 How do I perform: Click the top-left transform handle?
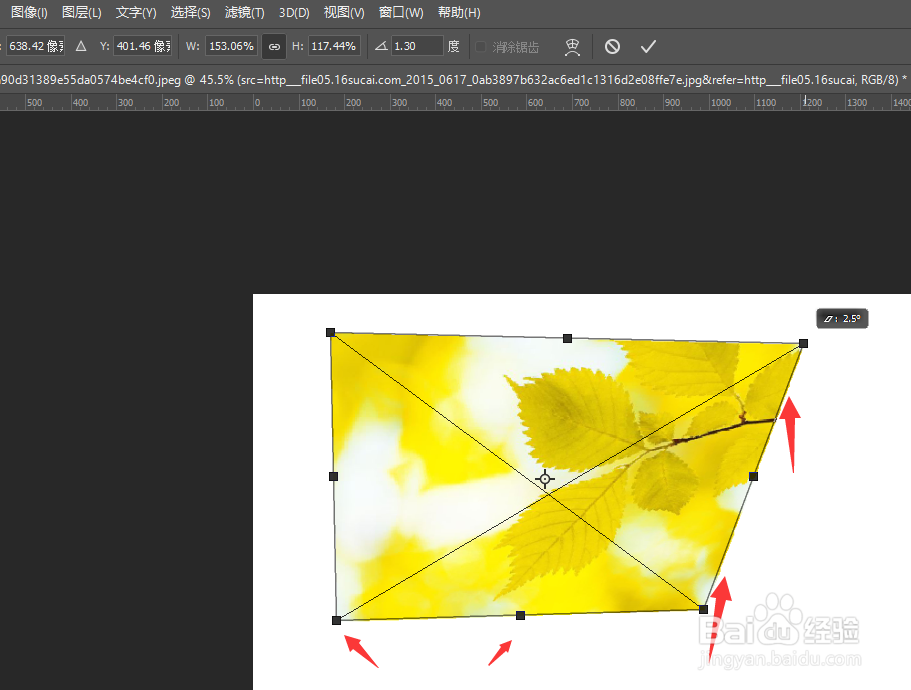tap(331, 332)
